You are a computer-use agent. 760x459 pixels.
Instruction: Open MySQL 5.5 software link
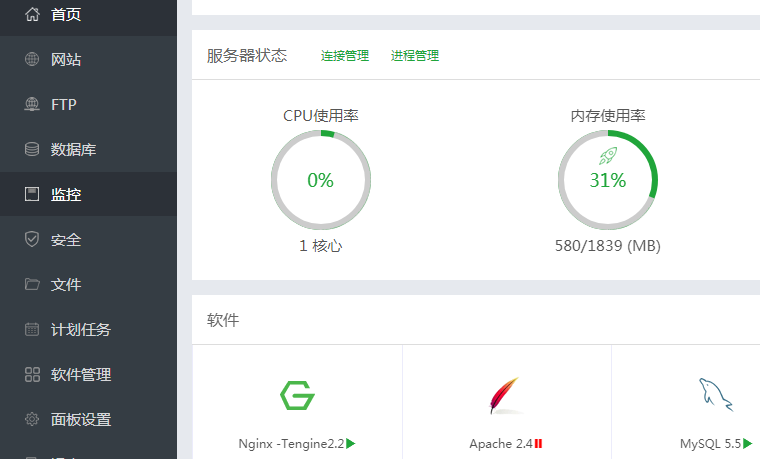coord(711,443)
